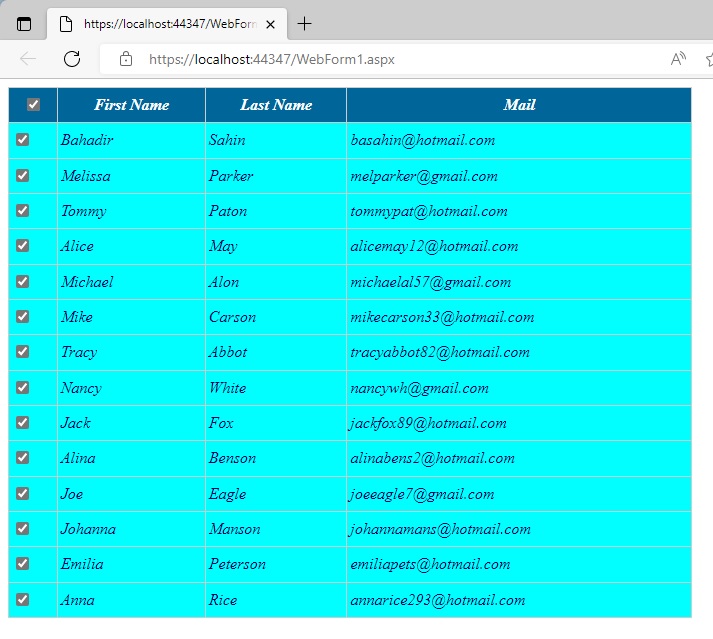Click email annarice293@hotmail.com
713x639 pixels.
coord(437,601)
